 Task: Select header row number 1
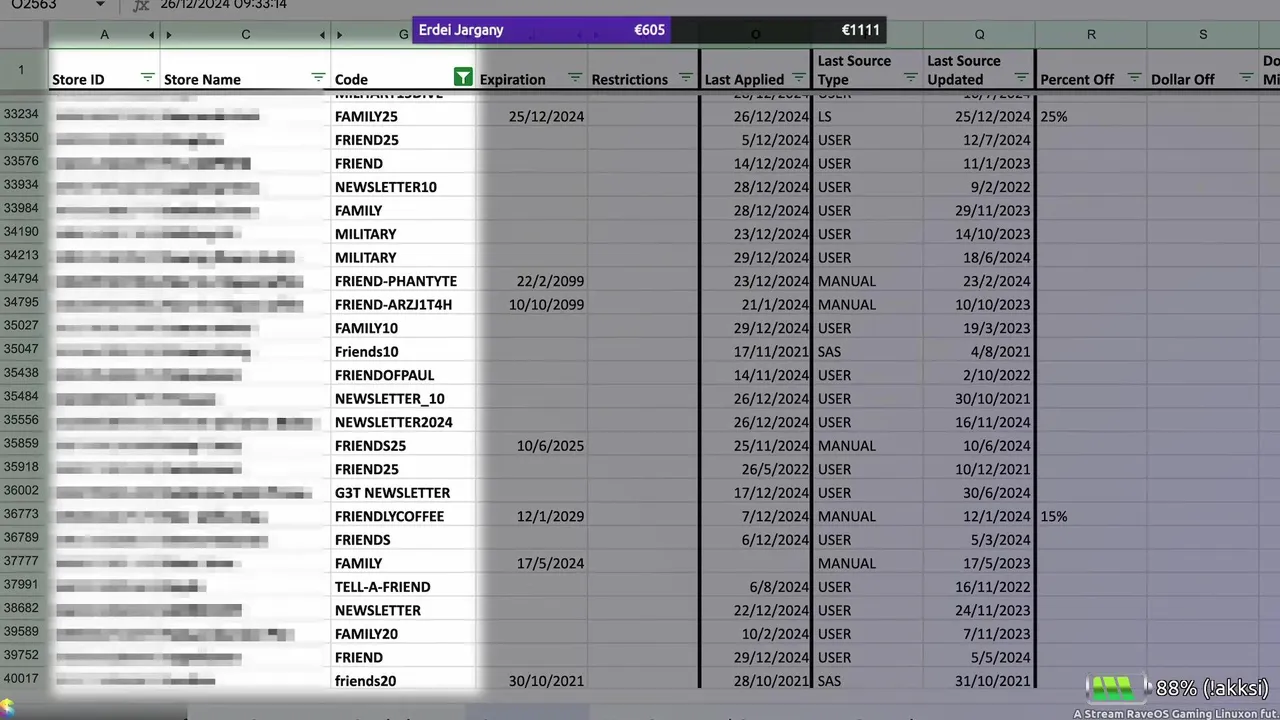pos(22,70)
